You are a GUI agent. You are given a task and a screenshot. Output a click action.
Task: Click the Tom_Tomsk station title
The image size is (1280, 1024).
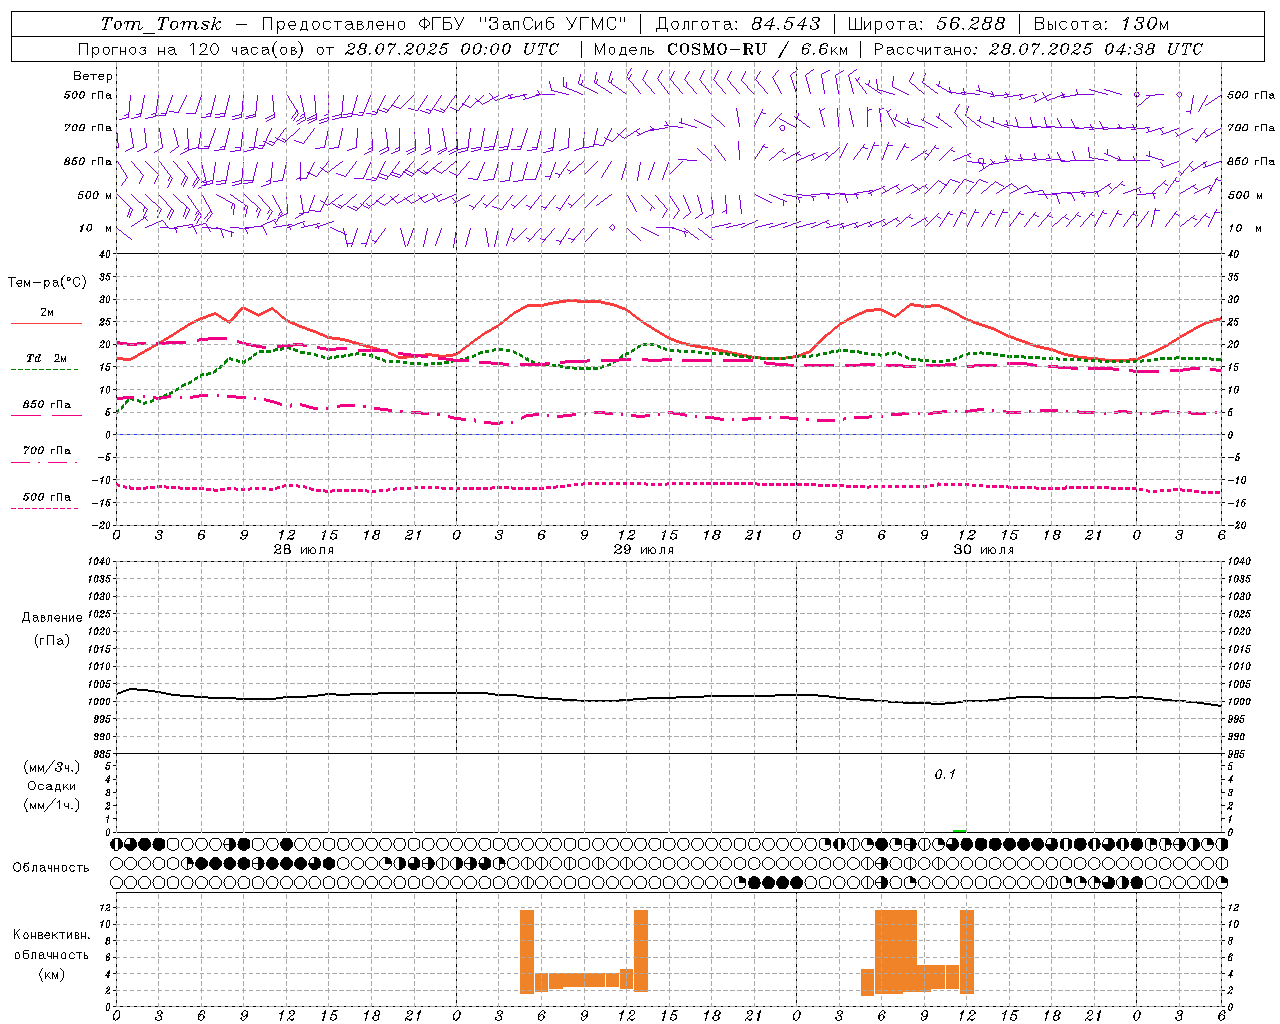pos(161,24)
